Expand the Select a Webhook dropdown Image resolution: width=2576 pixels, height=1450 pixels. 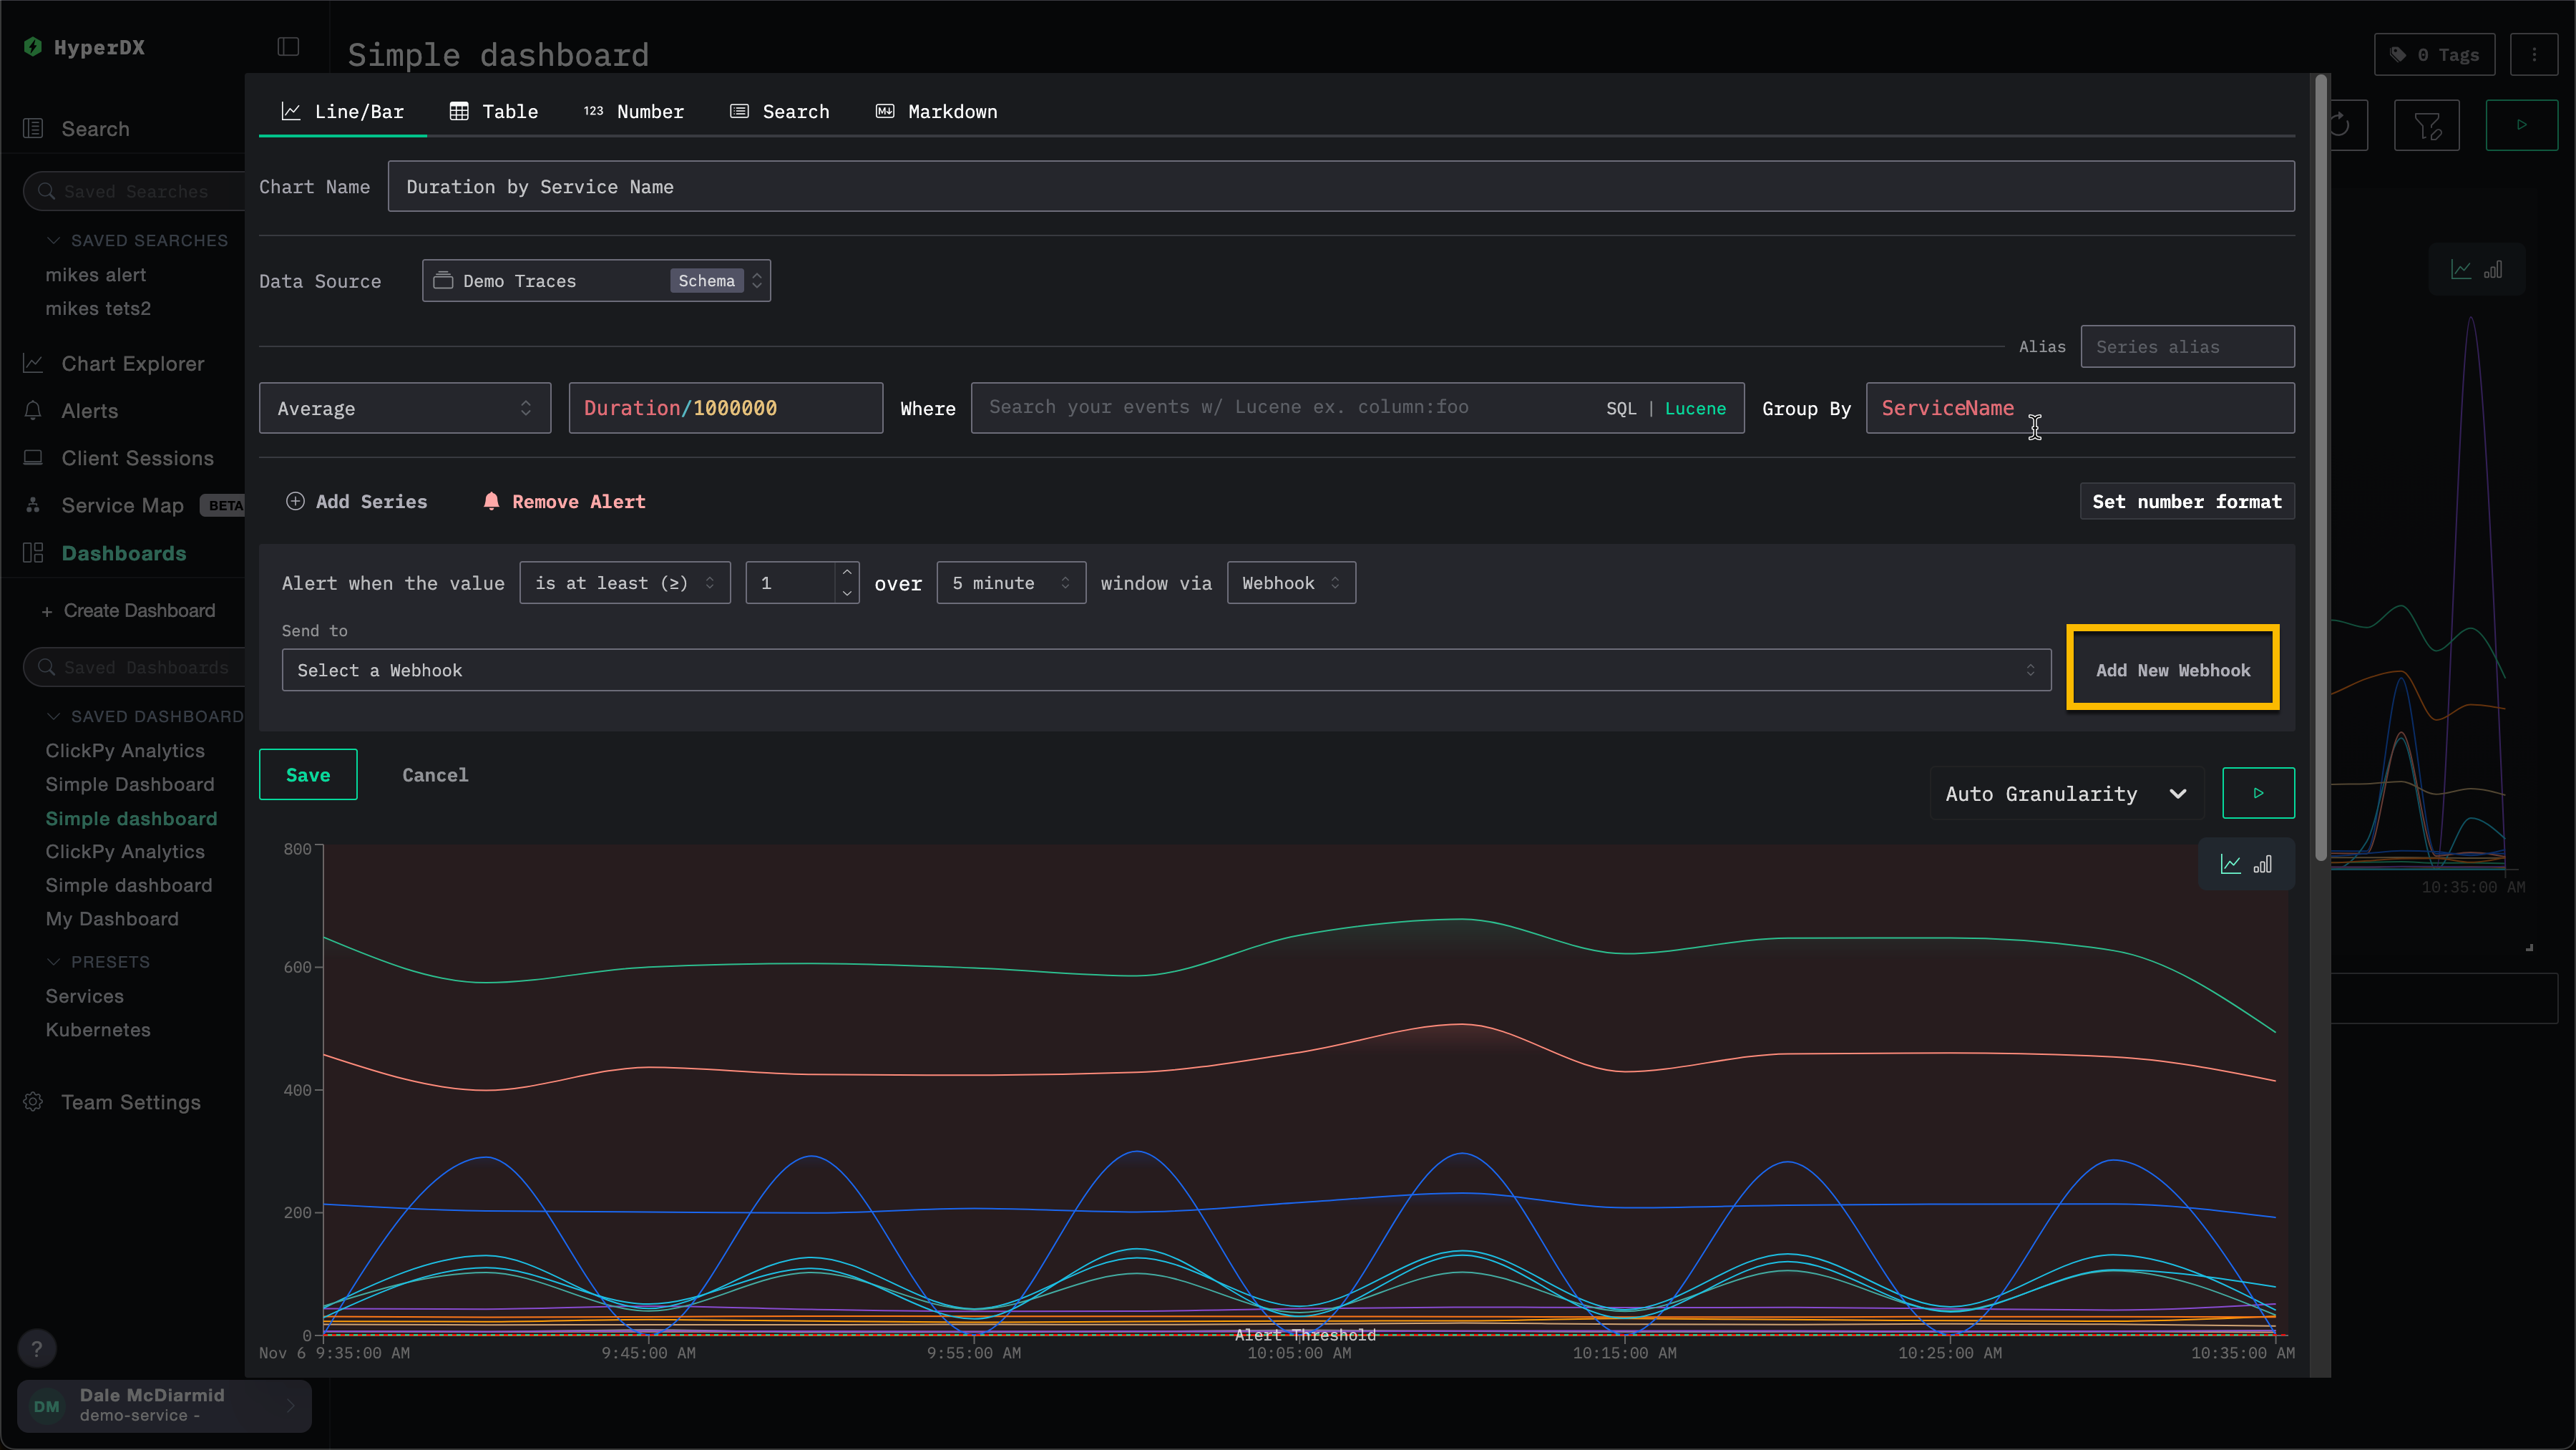click(x=1165, y=670)
